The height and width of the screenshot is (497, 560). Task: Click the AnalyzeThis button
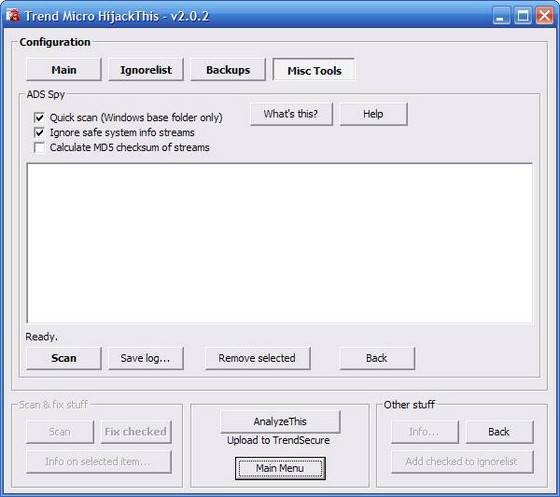click(x=280, y=421)
